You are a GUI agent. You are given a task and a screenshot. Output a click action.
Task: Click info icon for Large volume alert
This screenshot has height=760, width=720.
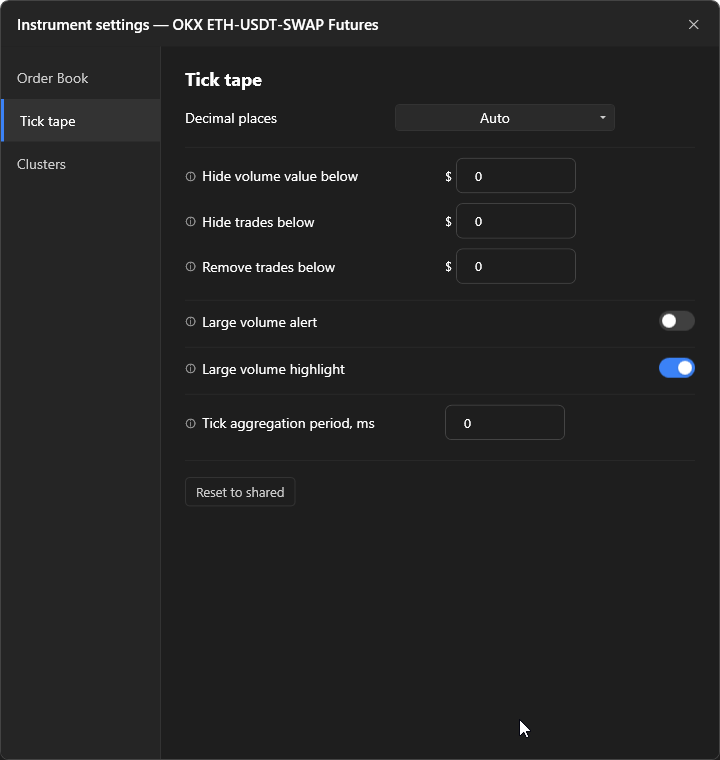[191, 322]
